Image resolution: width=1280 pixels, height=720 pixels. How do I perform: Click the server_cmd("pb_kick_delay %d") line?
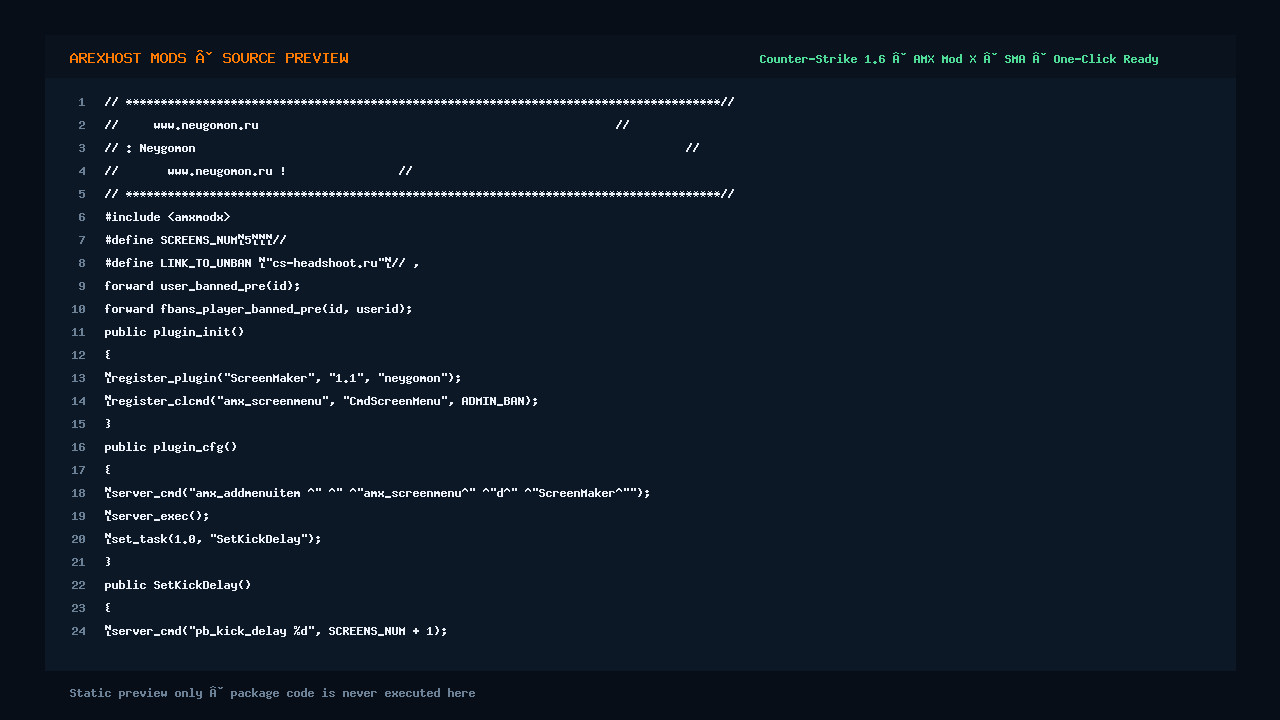276,631
